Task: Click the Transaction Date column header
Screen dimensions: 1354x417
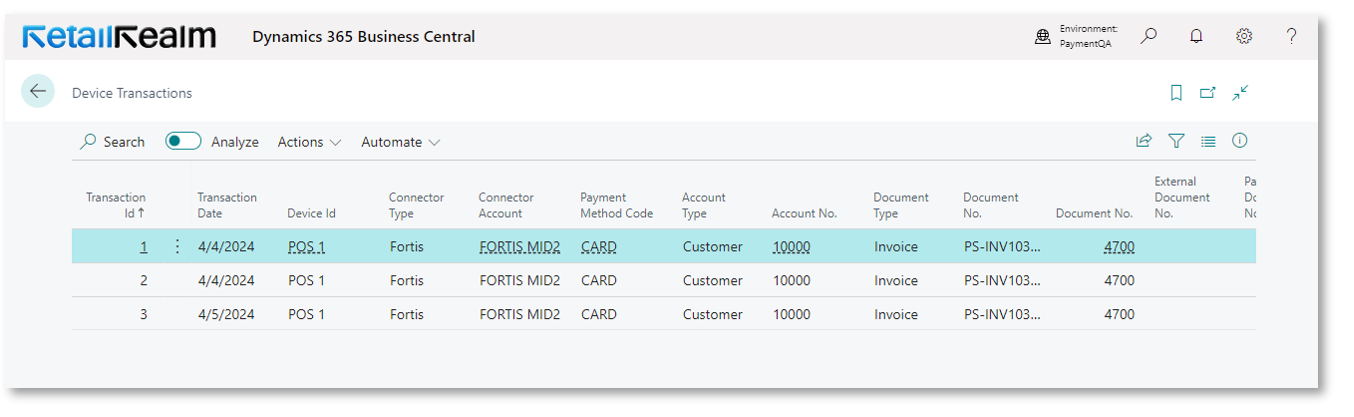Action: tap(227, 205)
